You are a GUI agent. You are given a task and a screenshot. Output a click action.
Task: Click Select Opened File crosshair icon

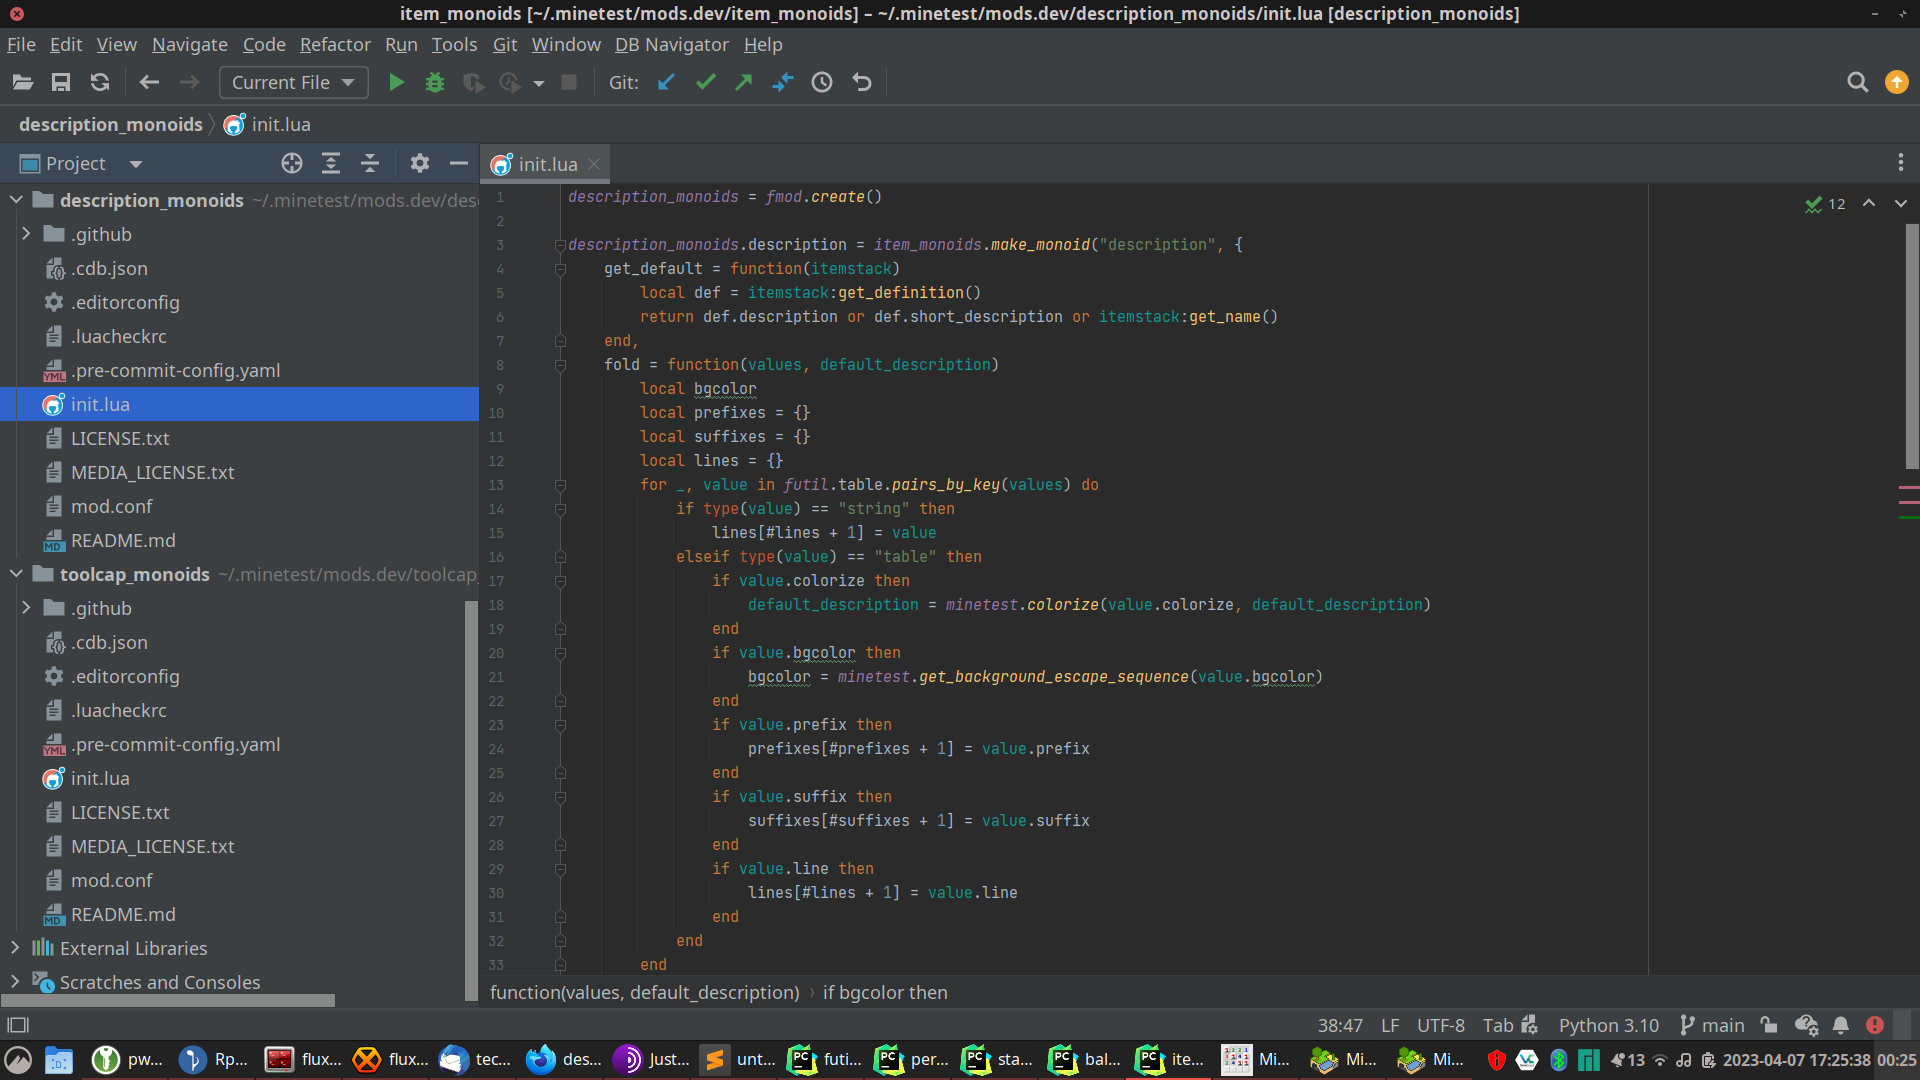click(292, 164)
